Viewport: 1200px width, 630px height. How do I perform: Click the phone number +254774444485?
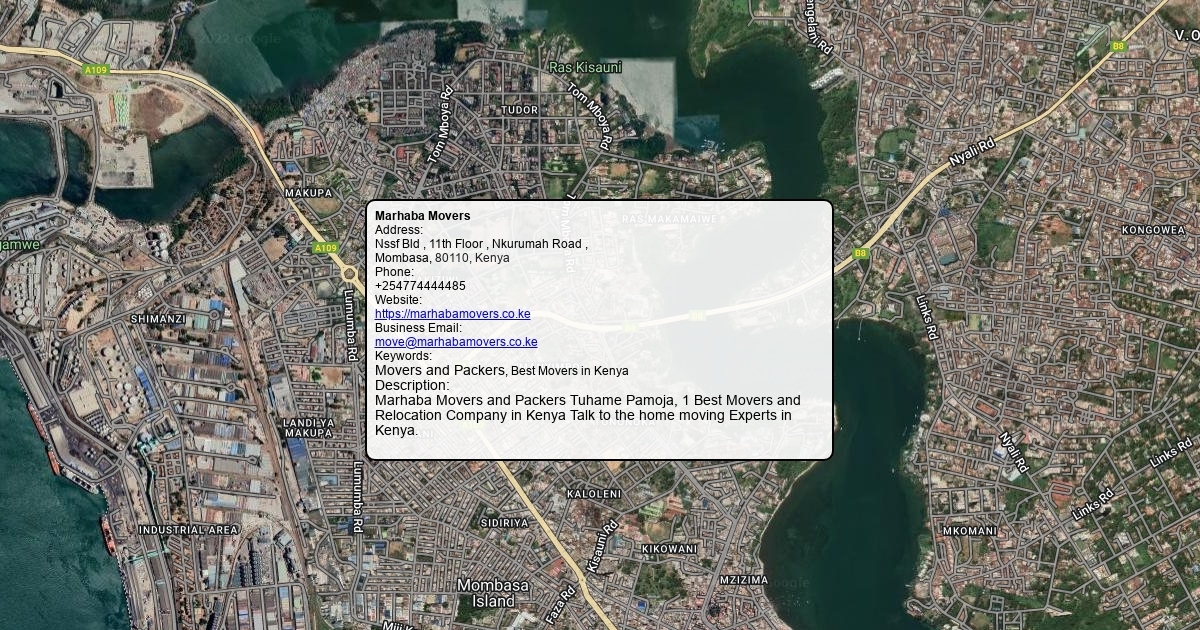coord(420,286)
